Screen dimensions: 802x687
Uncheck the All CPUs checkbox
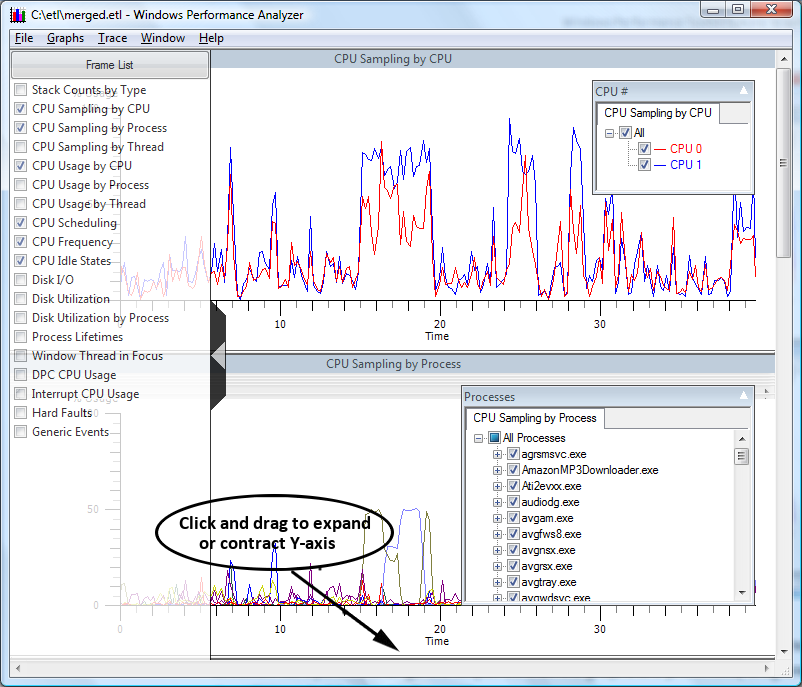click(x=625, y=133)
